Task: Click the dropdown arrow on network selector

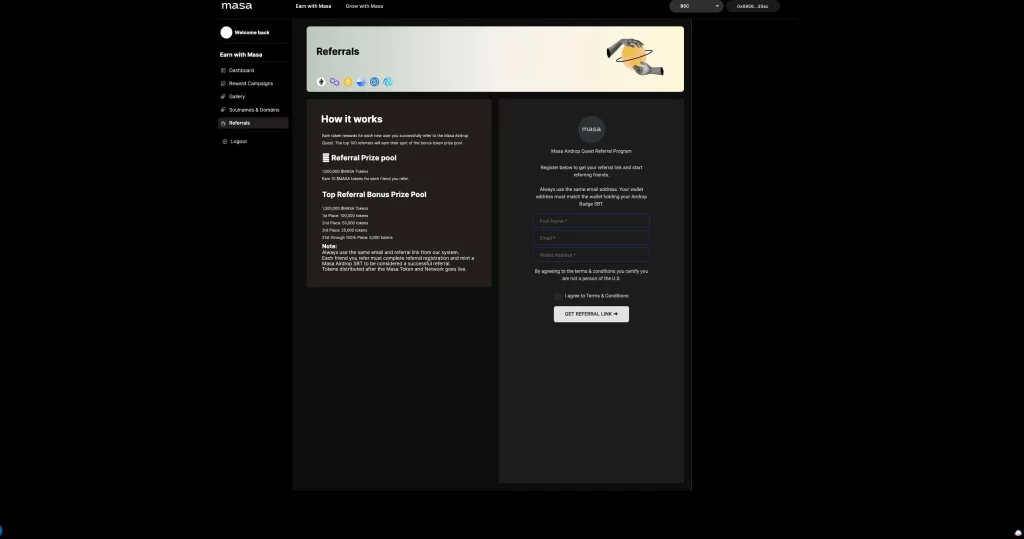Action: [717, 6]
